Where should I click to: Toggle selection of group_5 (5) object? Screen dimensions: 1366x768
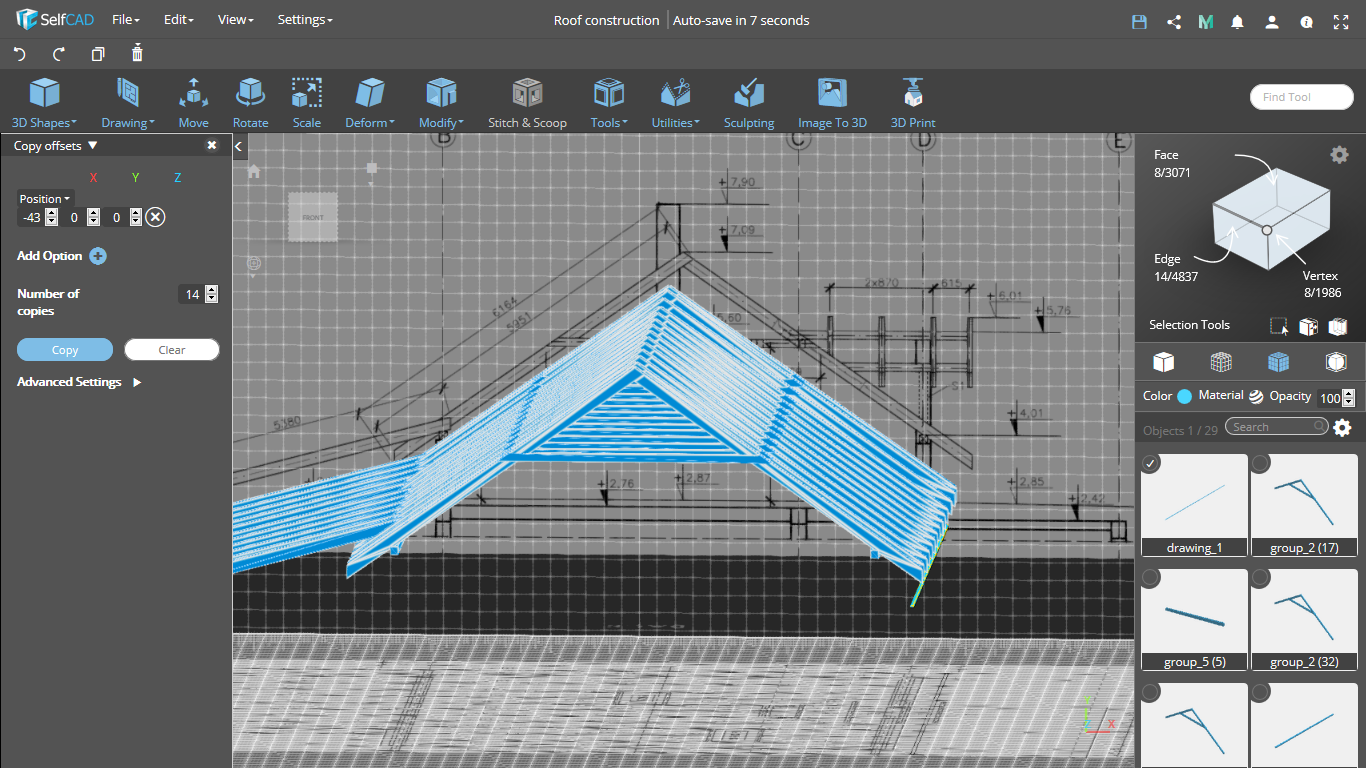point(1152,578)
